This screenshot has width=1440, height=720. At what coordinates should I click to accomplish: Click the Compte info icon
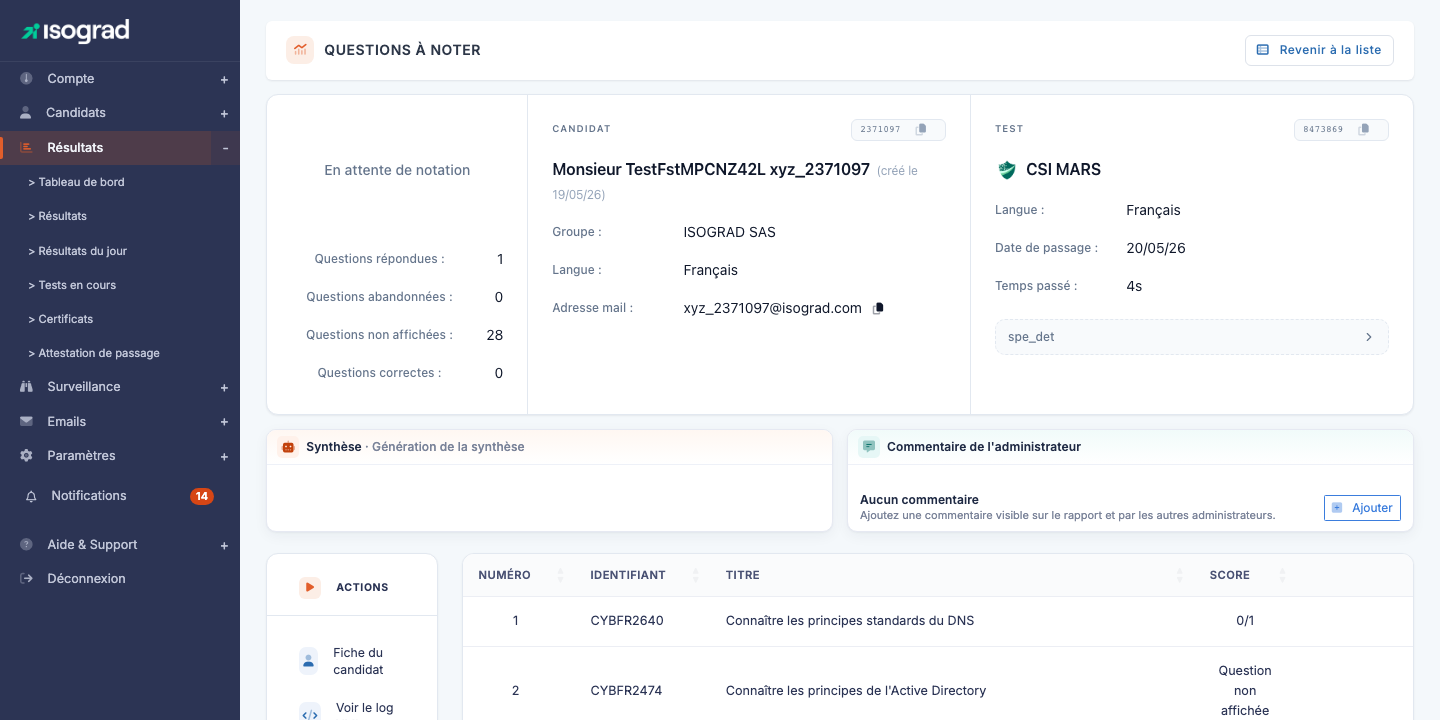[26, 79]
